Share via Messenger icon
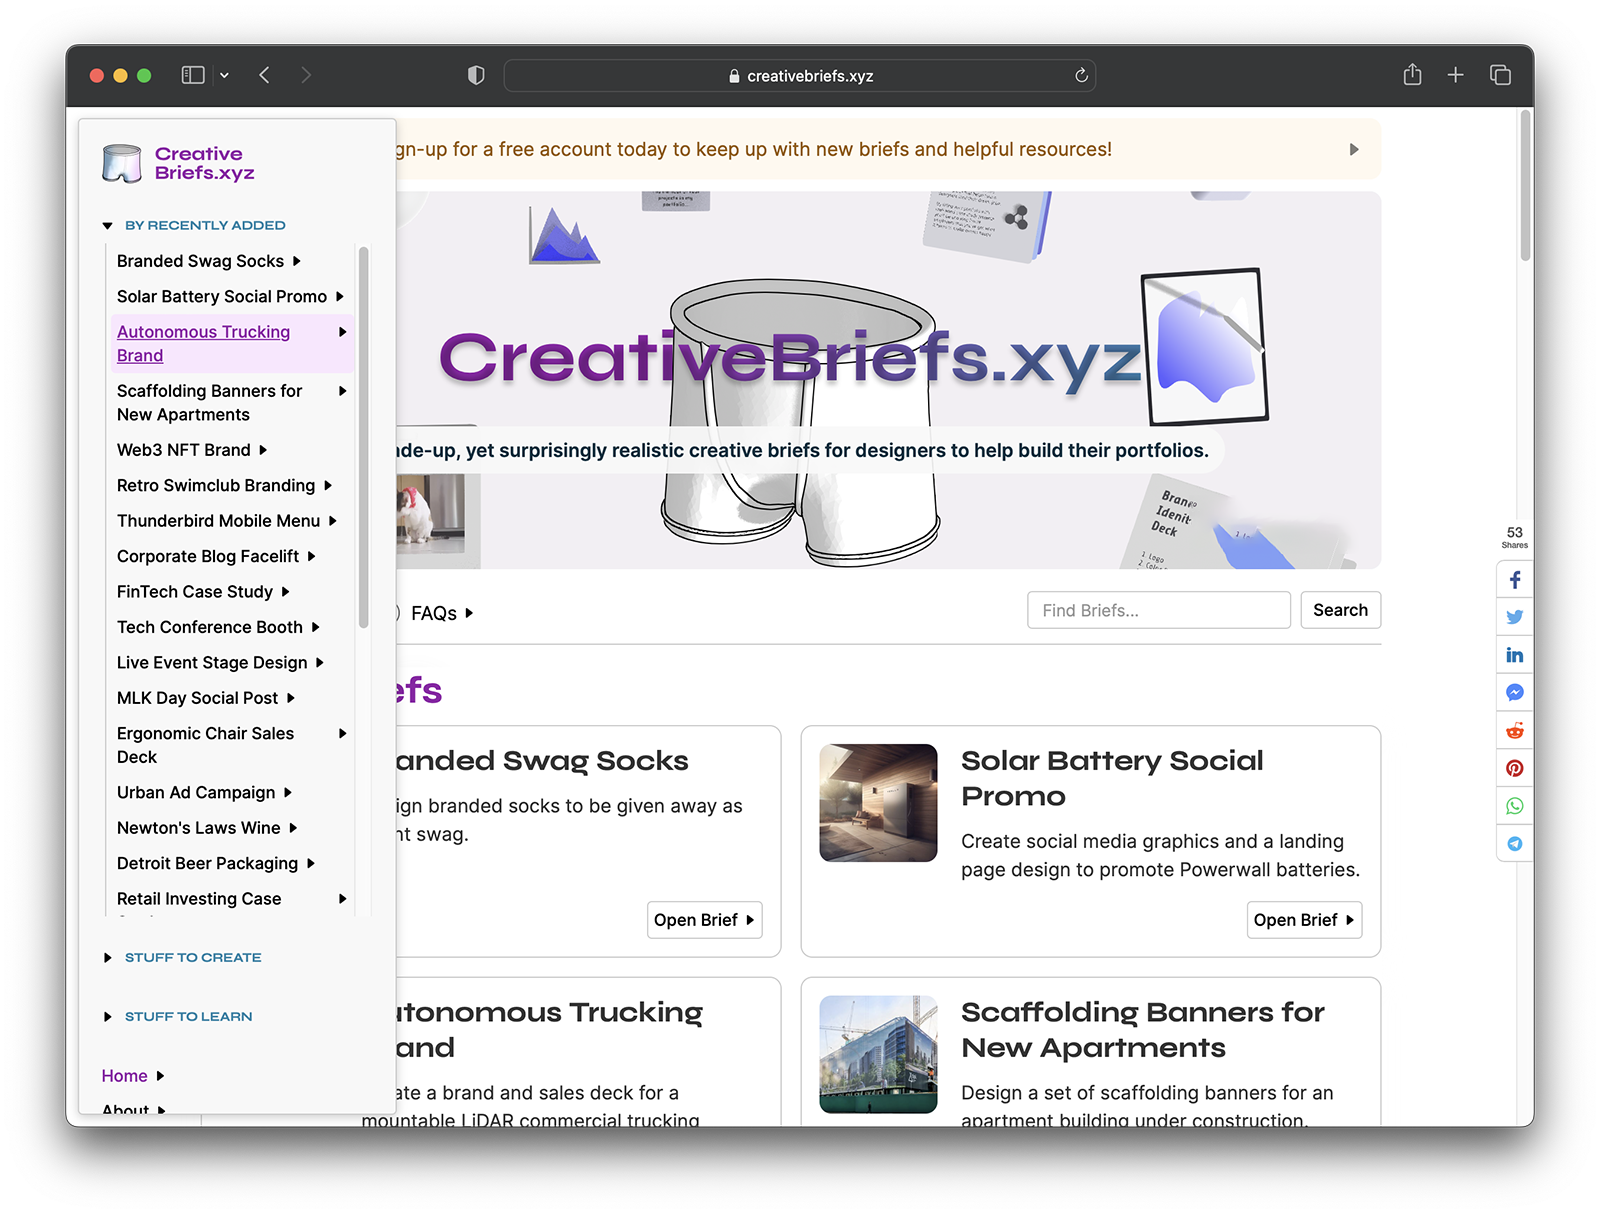The image size is (1600, 1214). coord(1515,693)
